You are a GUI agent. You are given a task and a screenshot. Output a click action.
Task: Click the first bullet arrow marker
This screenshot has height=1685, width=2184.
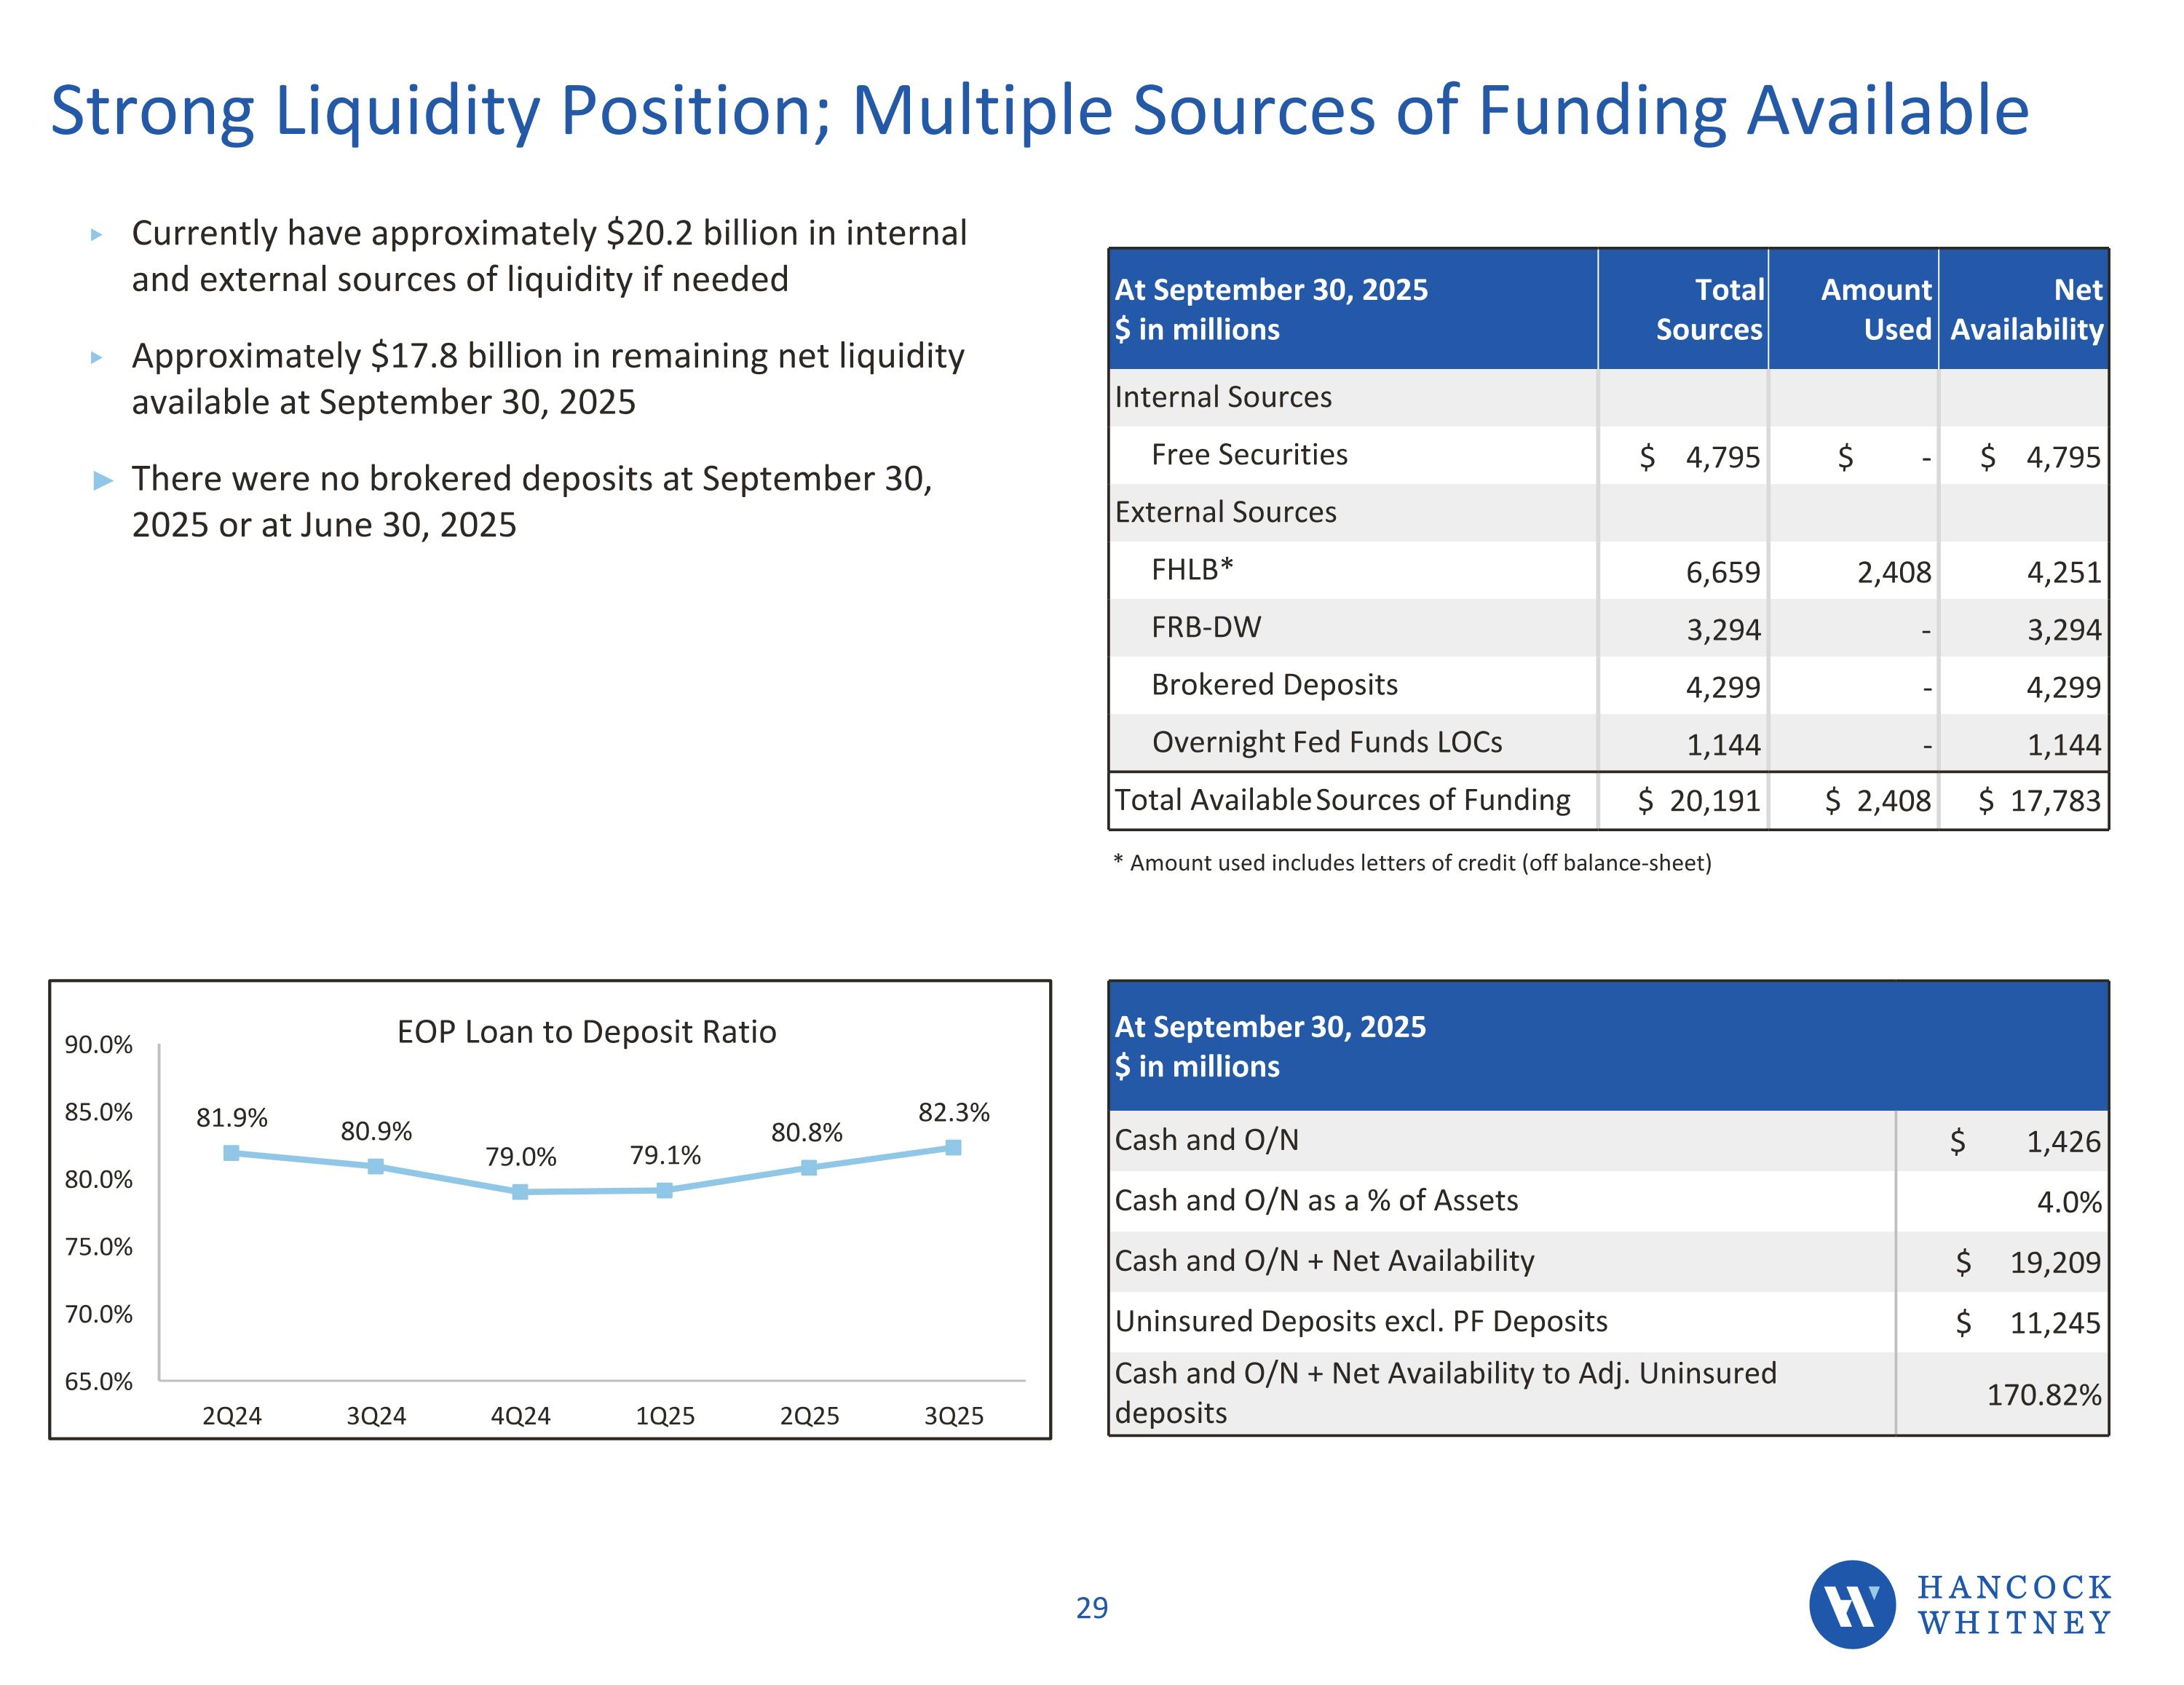[97, 235]
